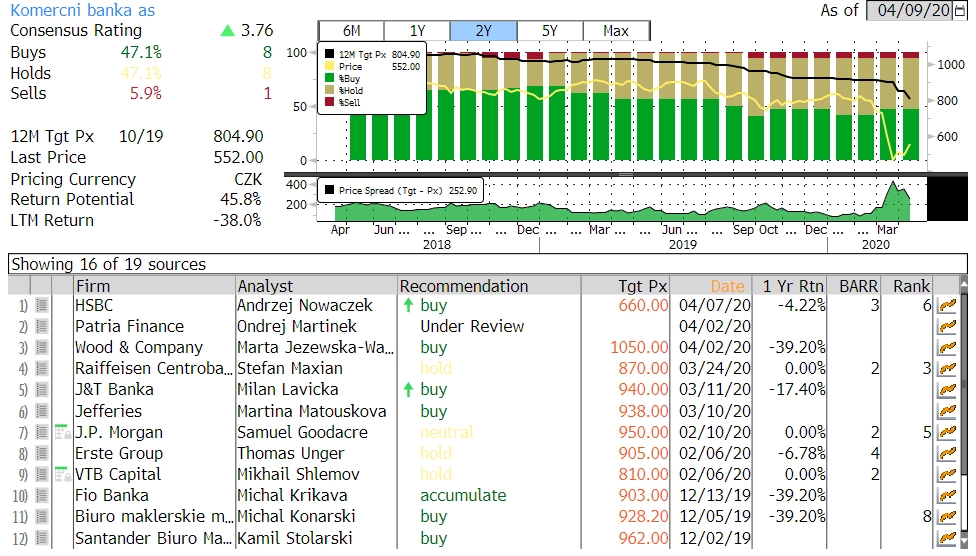This screenshot has width=976, height=556.
Task: Open the document icon for row 4 Raiffeisen
Action: click(42, 369)
